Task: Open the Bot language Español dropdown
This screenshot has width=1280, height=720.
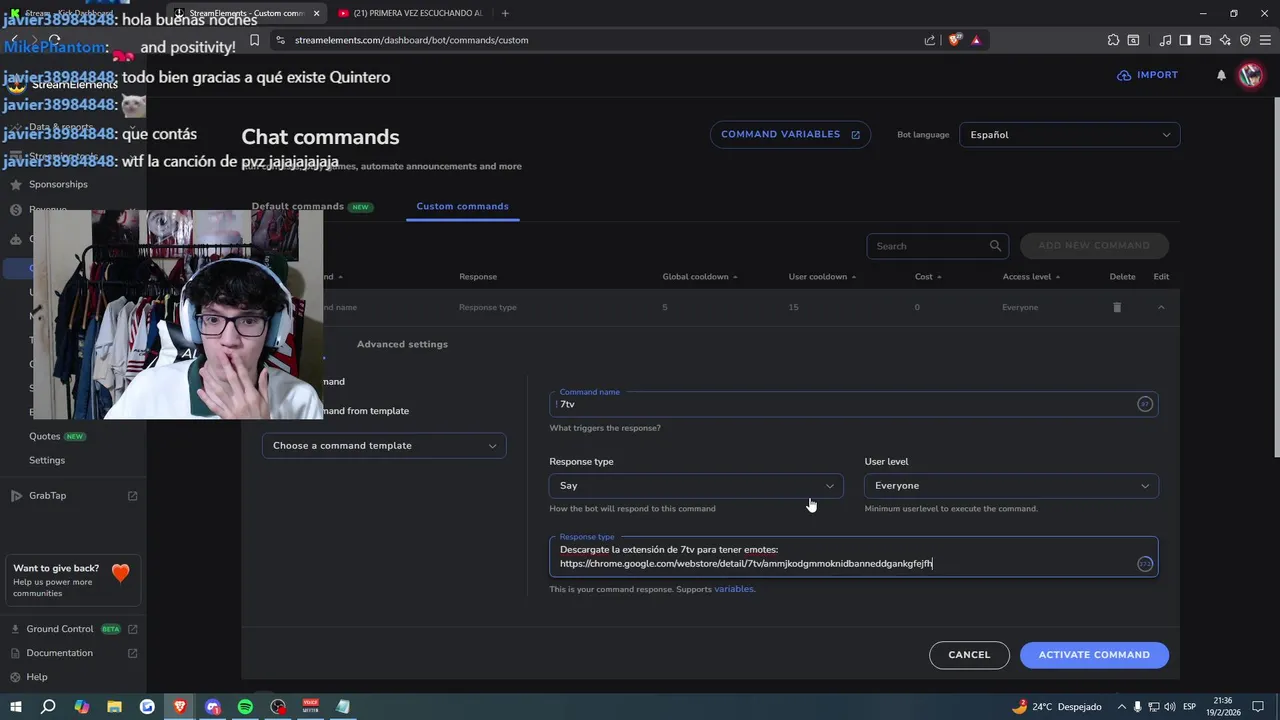Action: click(x=1069, y=135)
